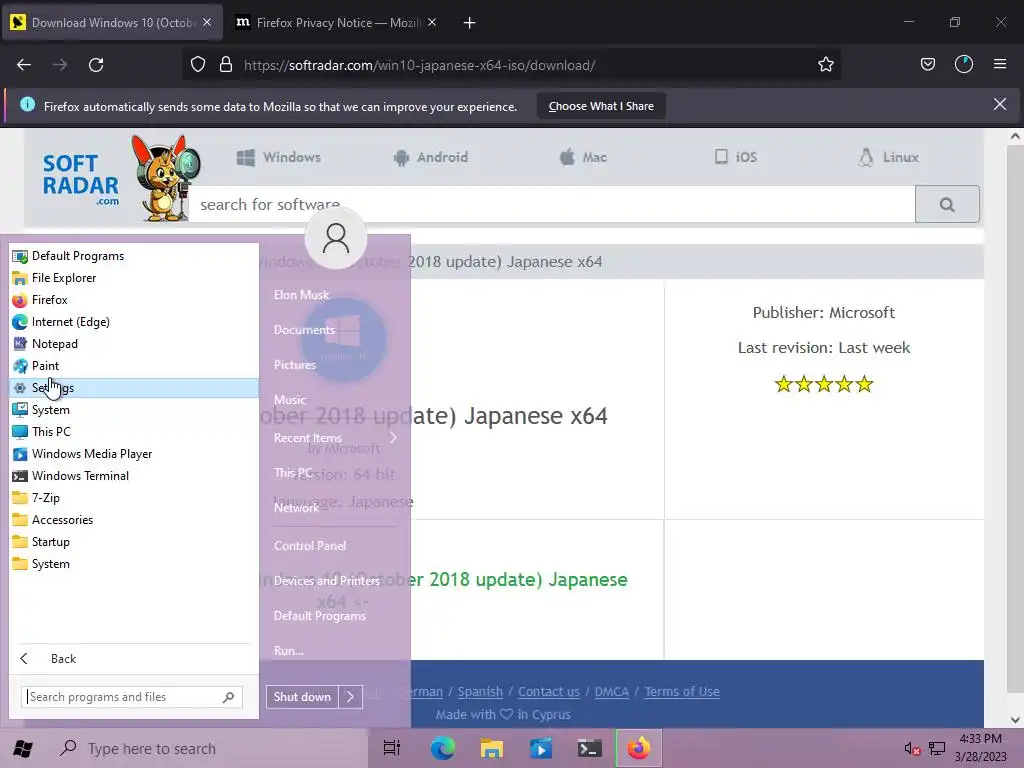This screenshot has width=1024, height=768.
Task: Open Firefox from the programs list
Action: click(134, 300)
